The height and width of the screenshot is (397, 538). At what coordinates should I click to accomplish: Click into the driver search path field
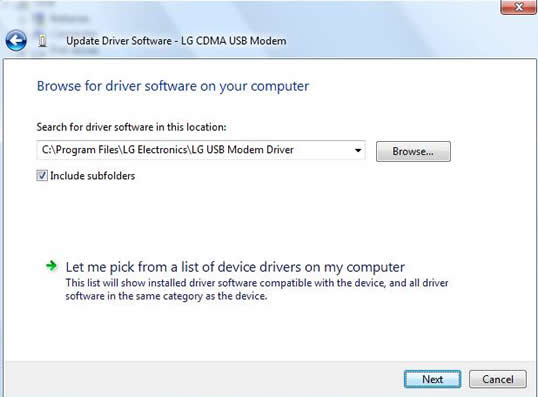201,150
